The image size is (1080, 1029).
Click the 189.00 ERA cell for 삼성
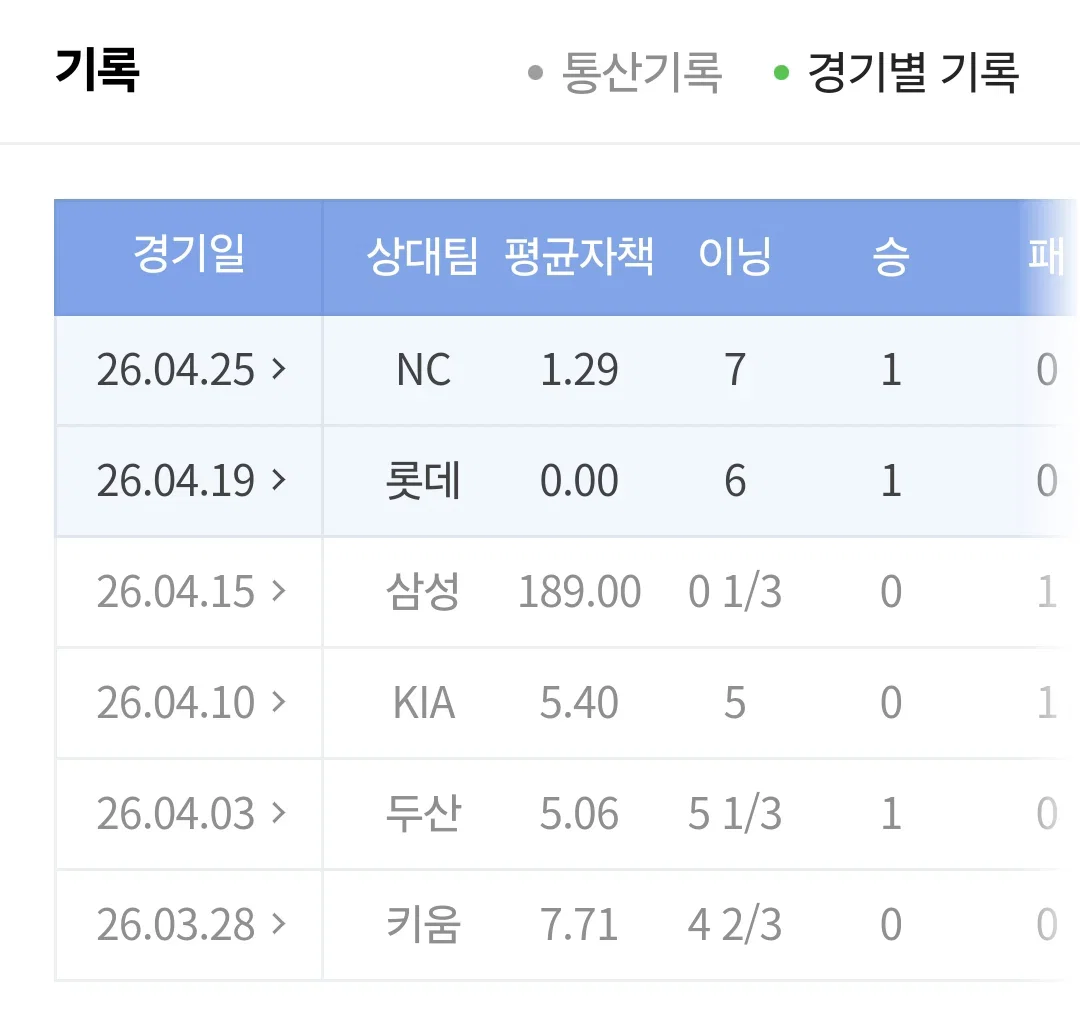point(579,592)
